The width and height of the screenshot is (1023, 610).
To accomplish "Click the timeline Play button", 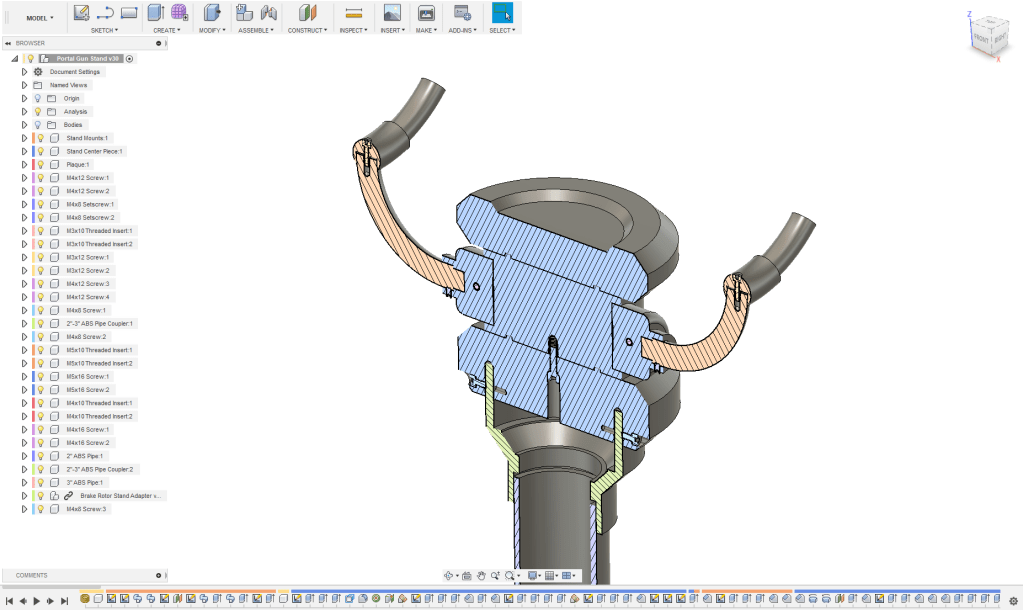I will [x=36, y=600].
